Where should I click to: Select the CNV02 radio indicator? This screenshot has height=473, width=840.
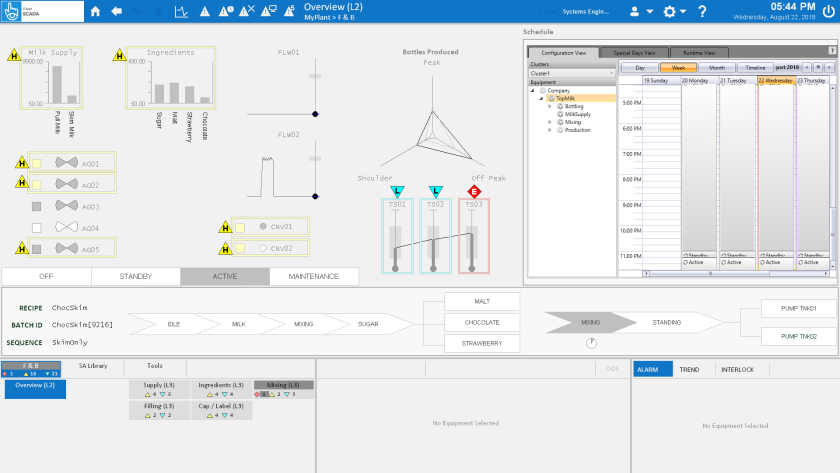tap(264, 248)
